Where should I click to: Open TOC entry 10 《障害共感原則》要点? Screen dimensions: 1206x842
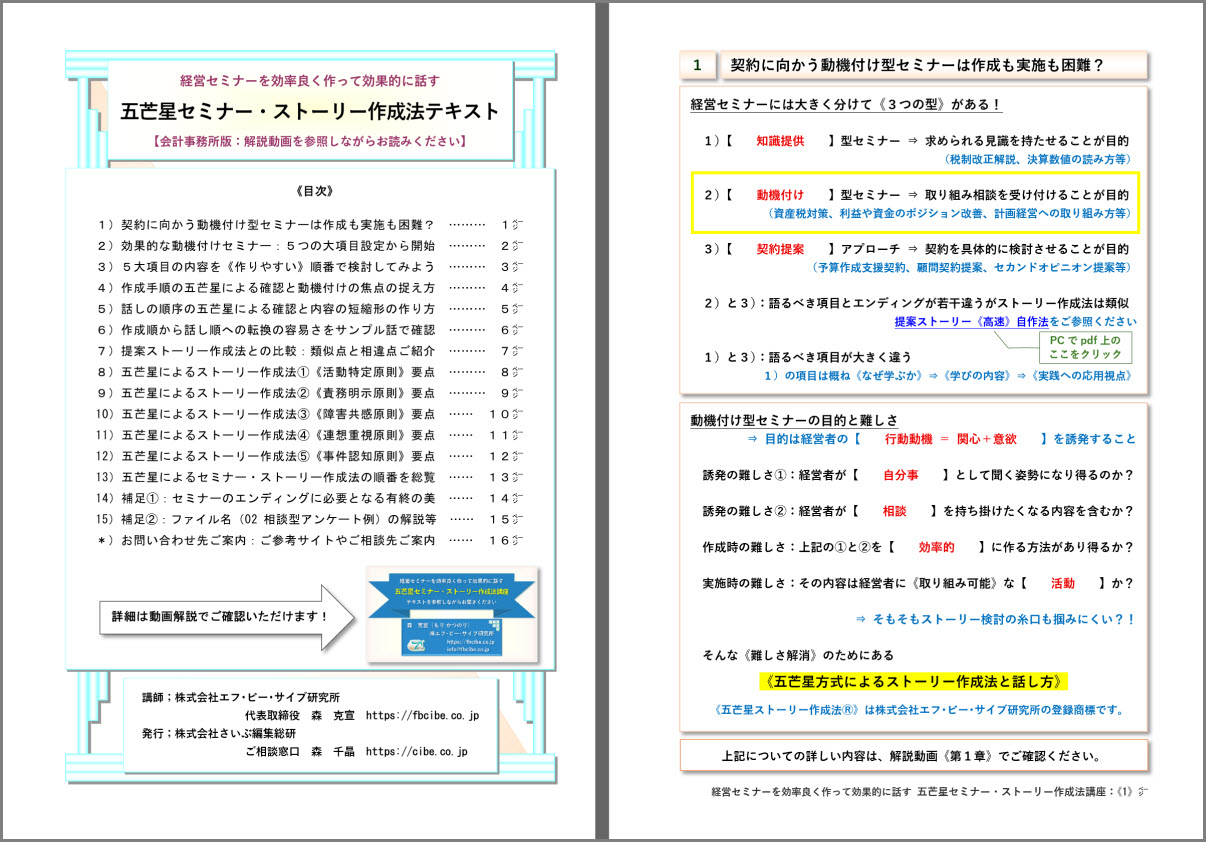point(267,414)
